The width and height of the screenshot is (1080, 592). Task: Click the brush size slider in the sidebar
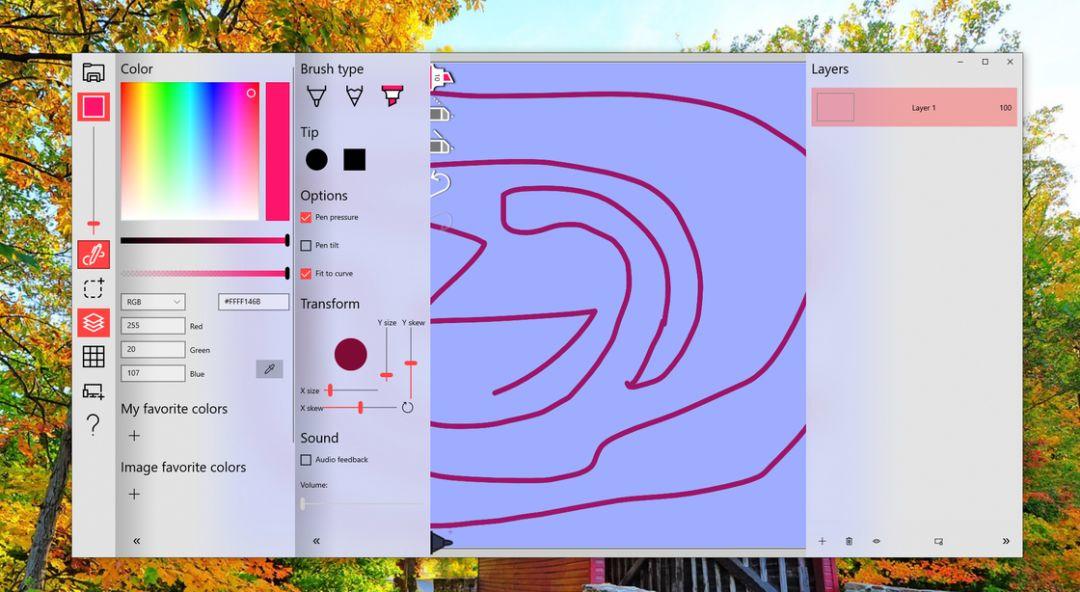point(94,179)
